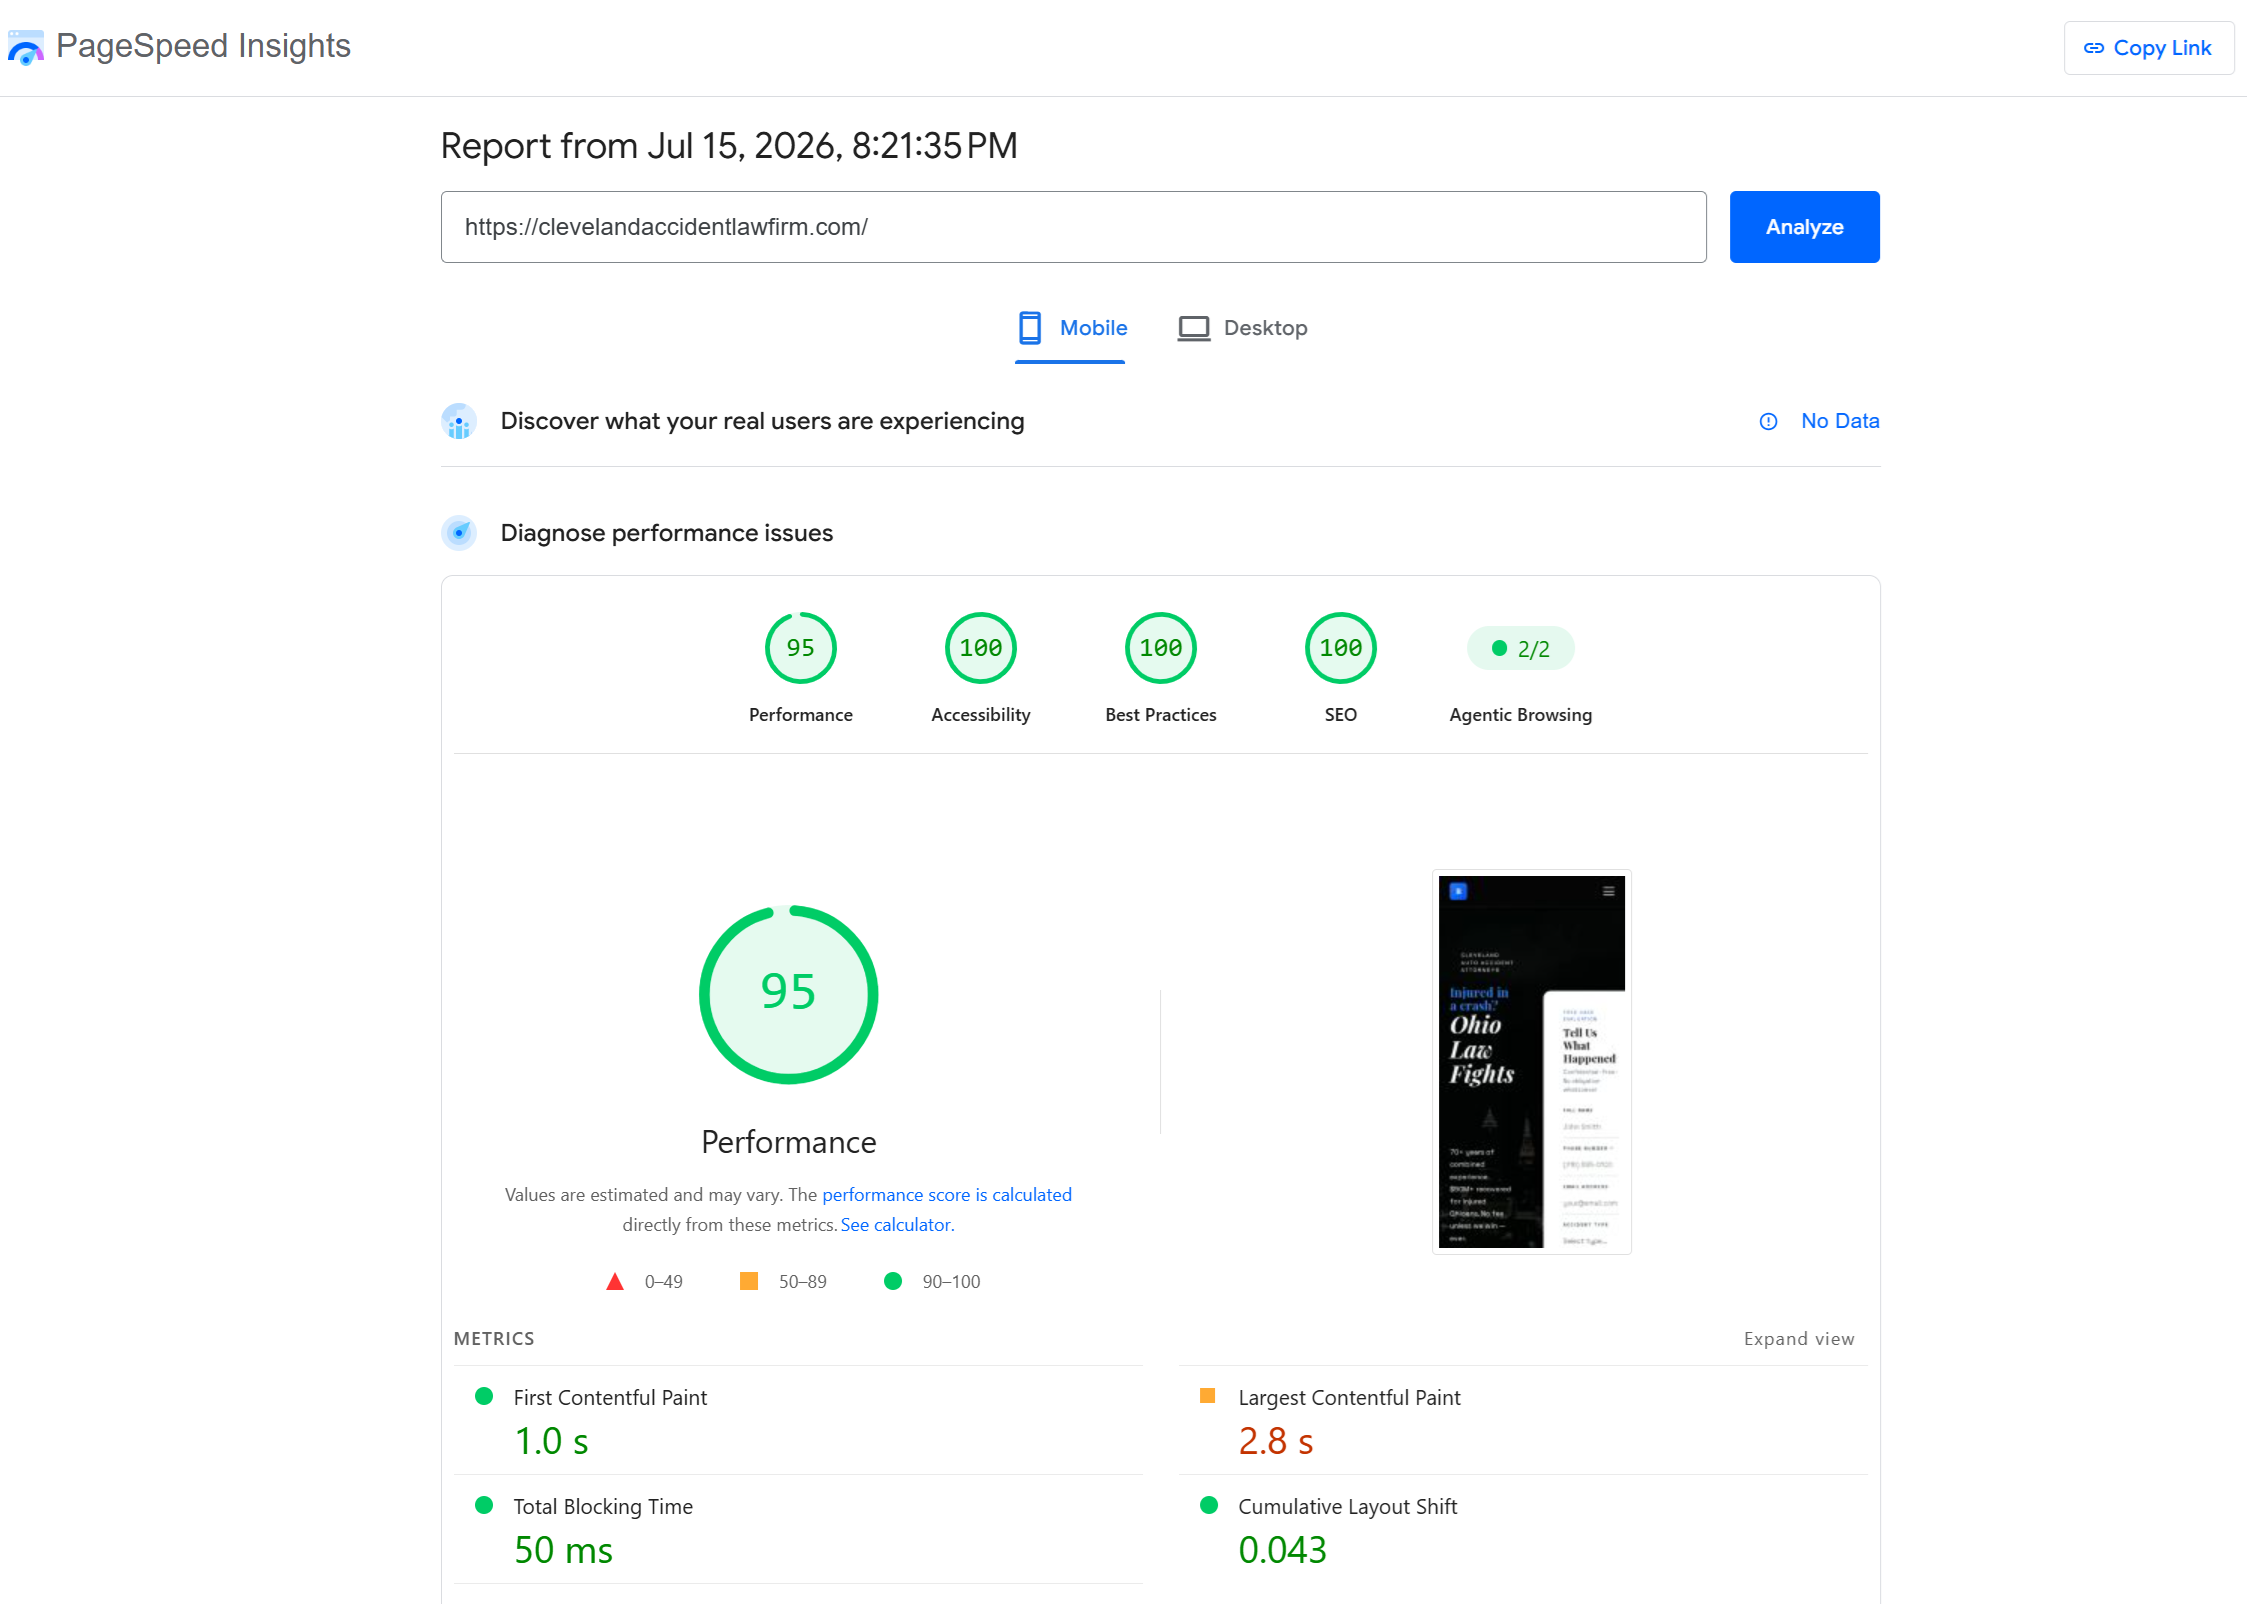Click the 50 ms value
Image resolution: width=2247 pixels, height=1604 pixels.
pos(563,1550)
